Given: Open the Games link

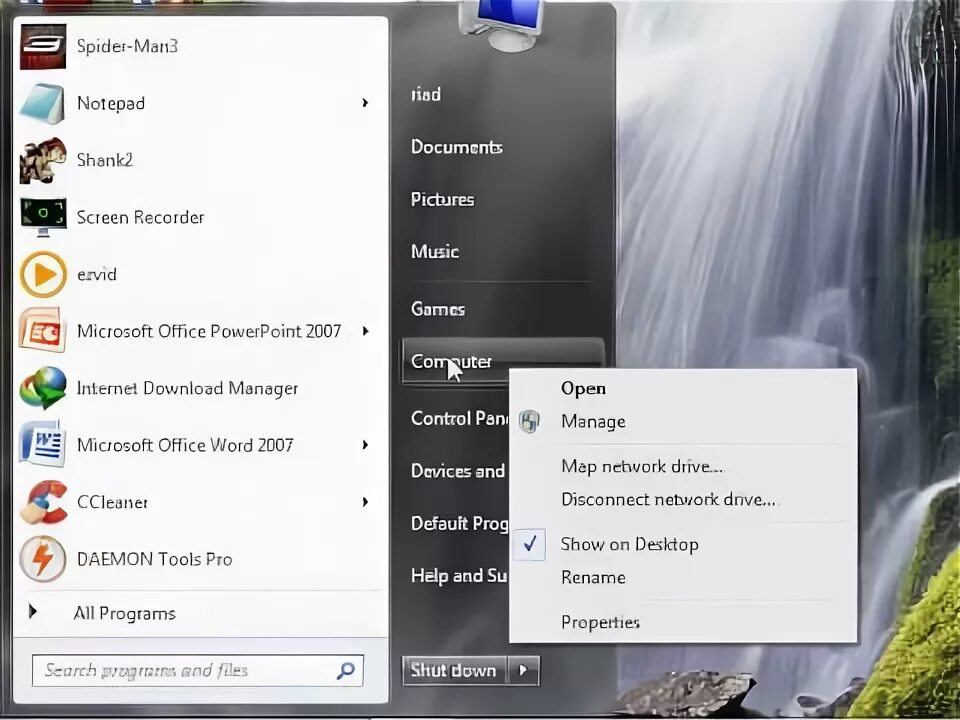Looking at the screenshot, I should click(438, 309).
